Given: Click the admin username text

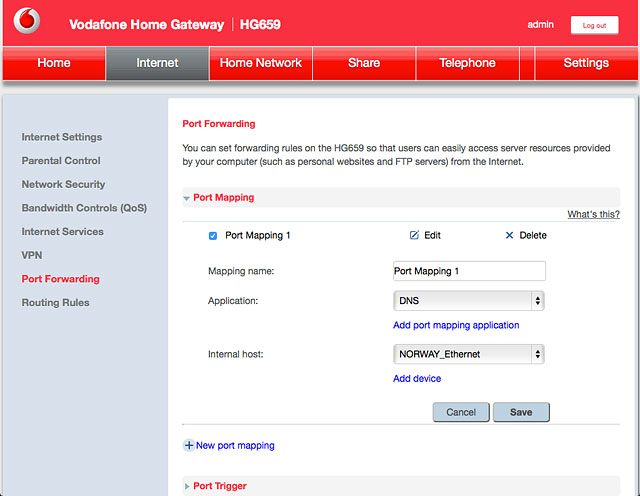Looking at the screenshot, I should 540,25.
